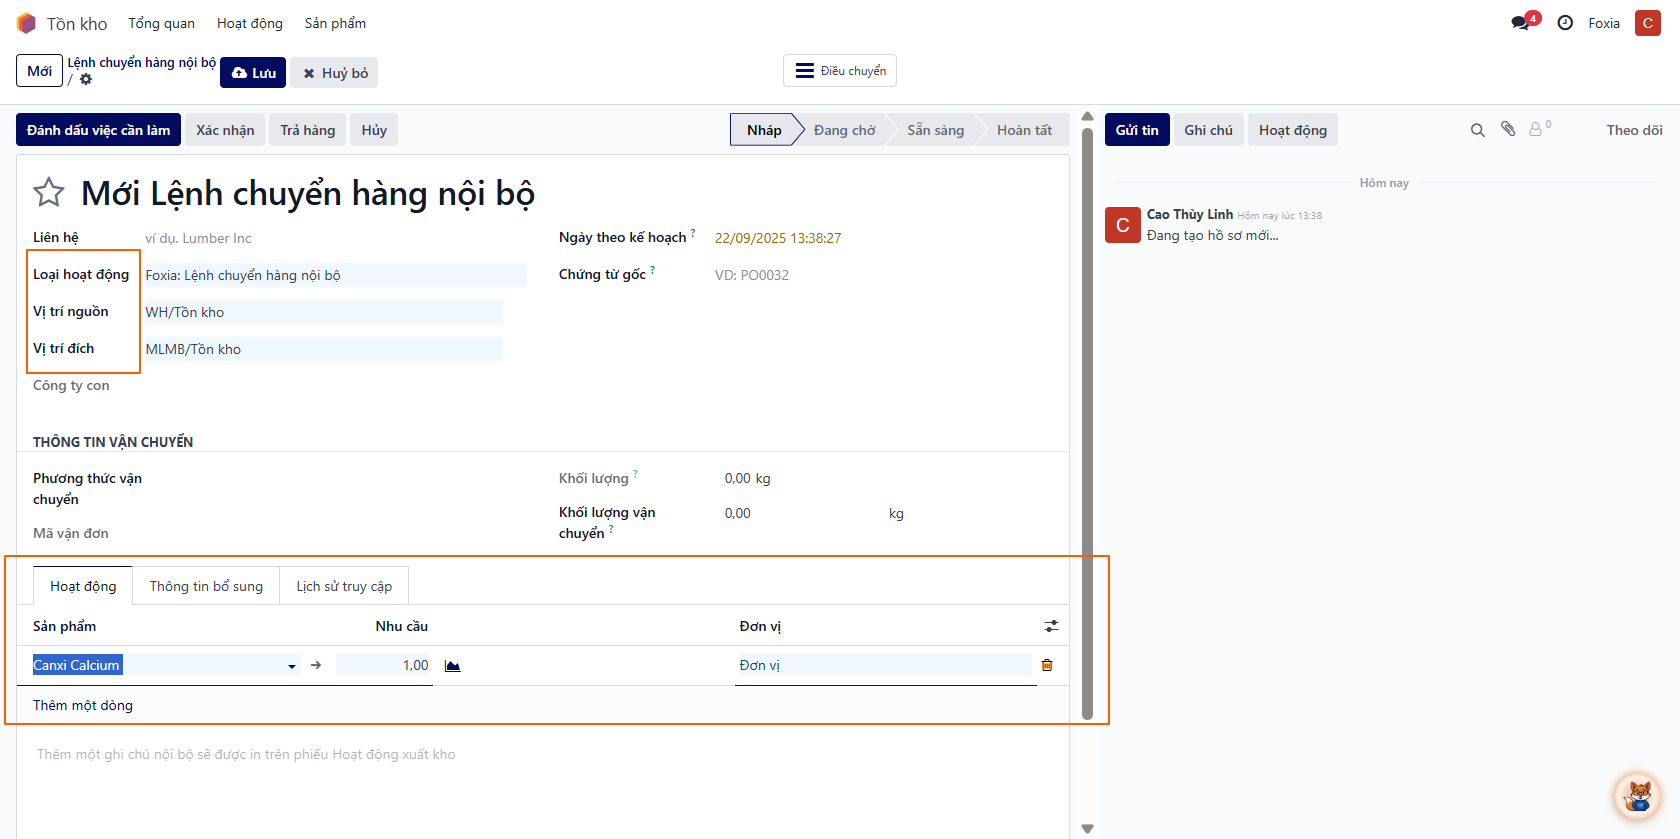The height and width of the screenshot is (839, 1680).
Task: Expand the Canxi Calcium product dropdown
Action: [x=292, y=666]
